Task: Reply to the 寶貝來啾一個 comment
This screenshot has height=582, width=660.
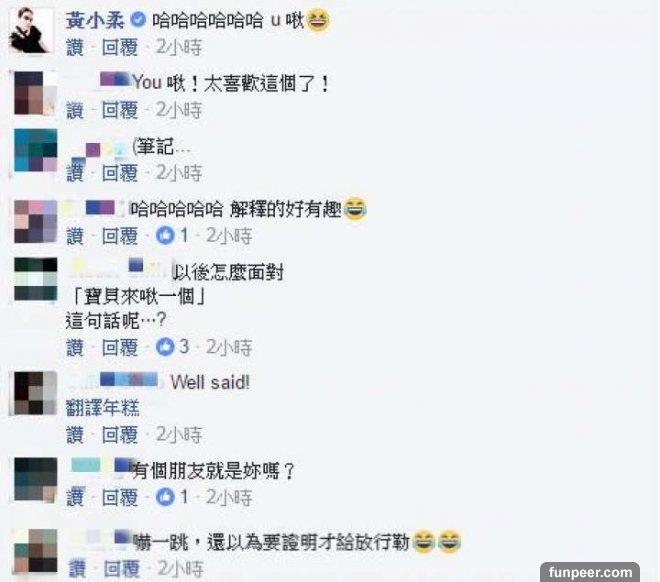Action: pyautogui.click(x=120, y=347)
